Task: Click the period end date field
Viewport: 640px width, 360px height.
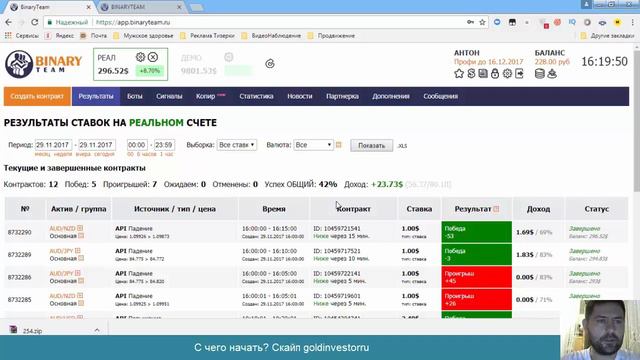Action: click(x=97, y=145)
